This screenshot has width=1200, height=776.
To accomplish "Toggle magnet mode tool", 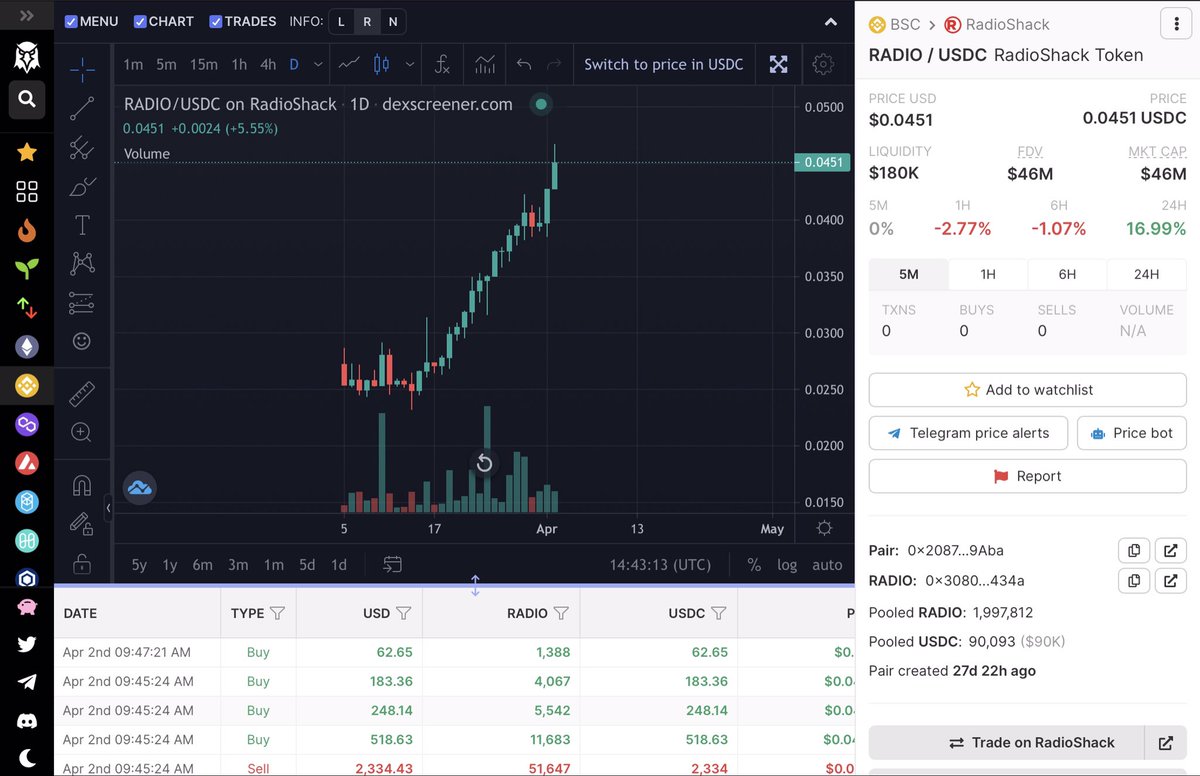I will pyautogui.click(x=82, y=485).
